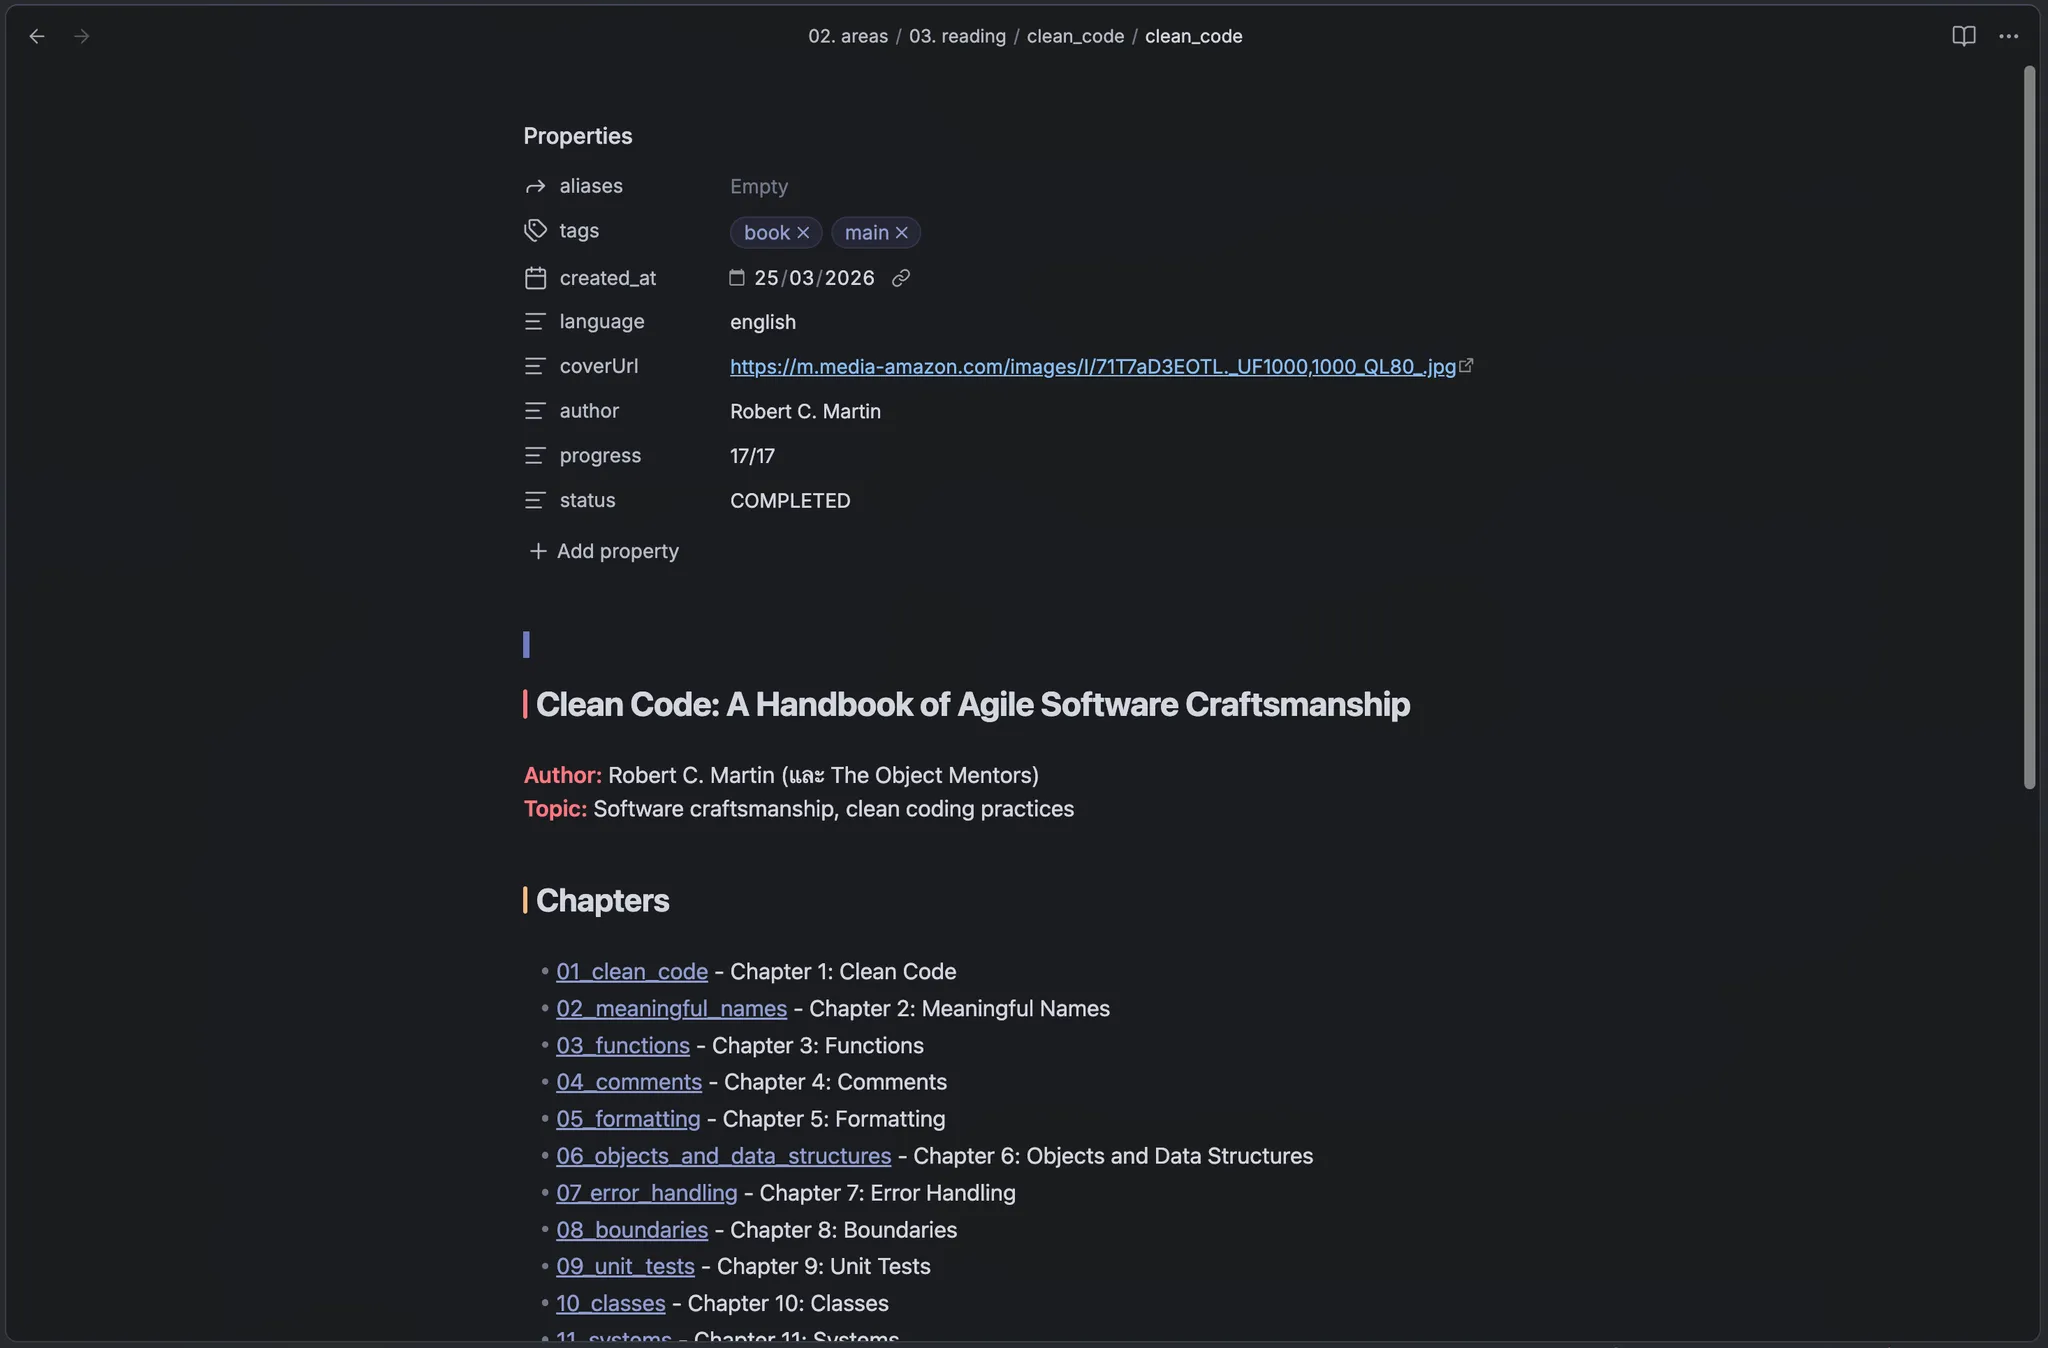Edit the author value 'Robert C. Martin'
Viewport: 2048px width, 1348px height.
(x=805, y=411)
